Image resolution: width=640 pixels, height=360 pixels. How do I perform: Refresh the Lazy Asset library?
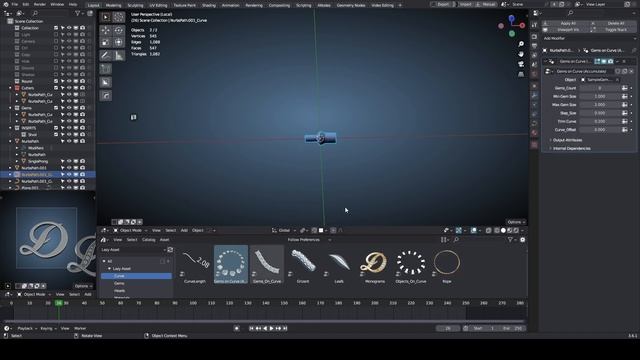click(x=170, y=250)
